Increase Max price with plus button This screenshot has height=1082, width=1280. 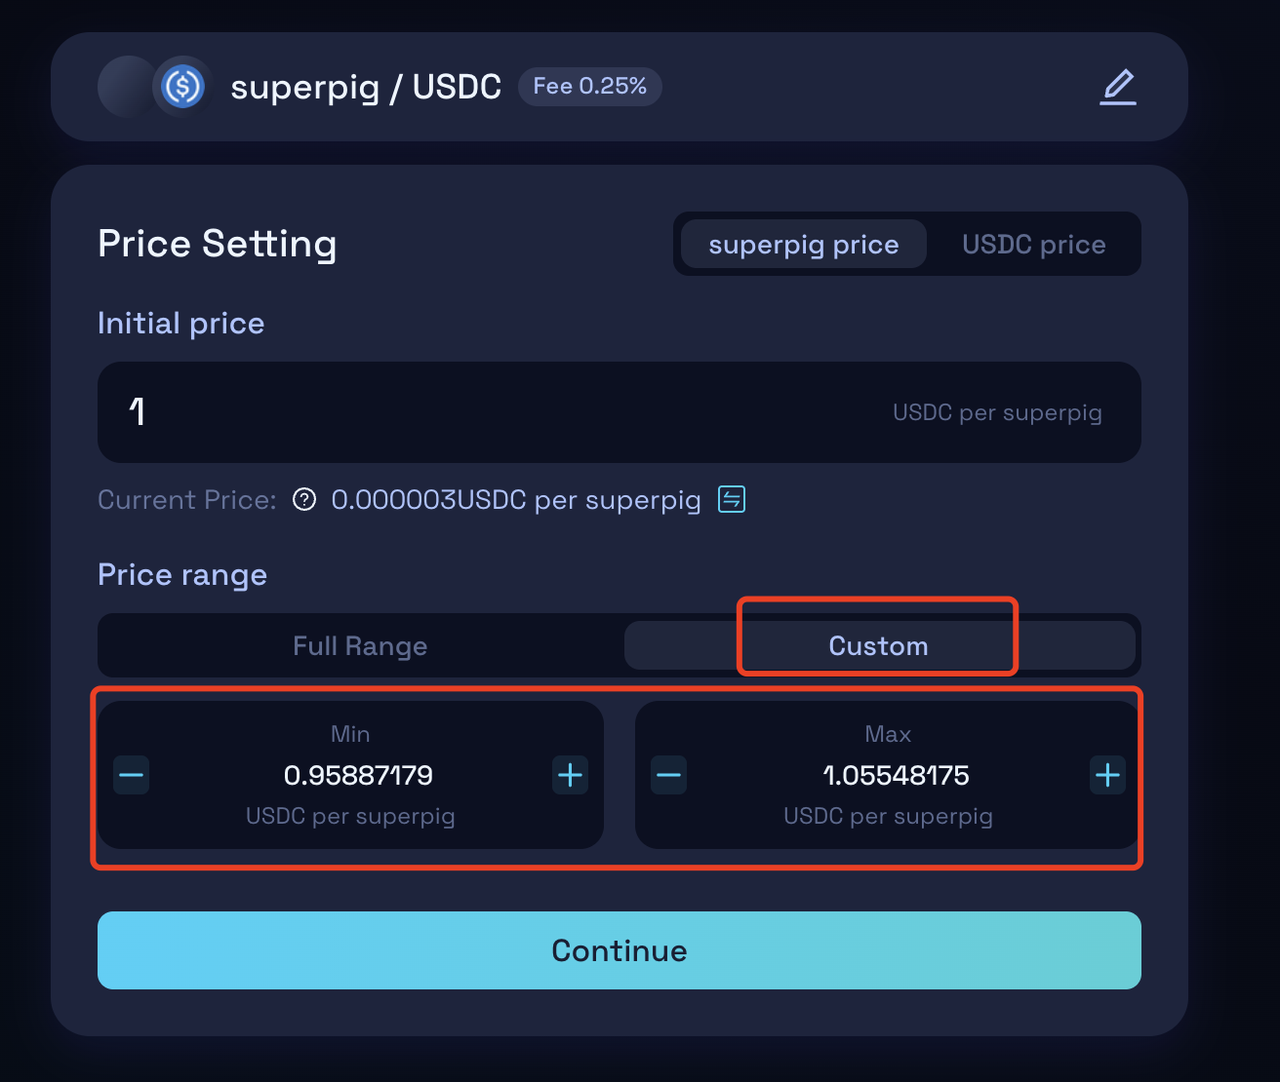pyautogui.click(x=1107, y=775)
